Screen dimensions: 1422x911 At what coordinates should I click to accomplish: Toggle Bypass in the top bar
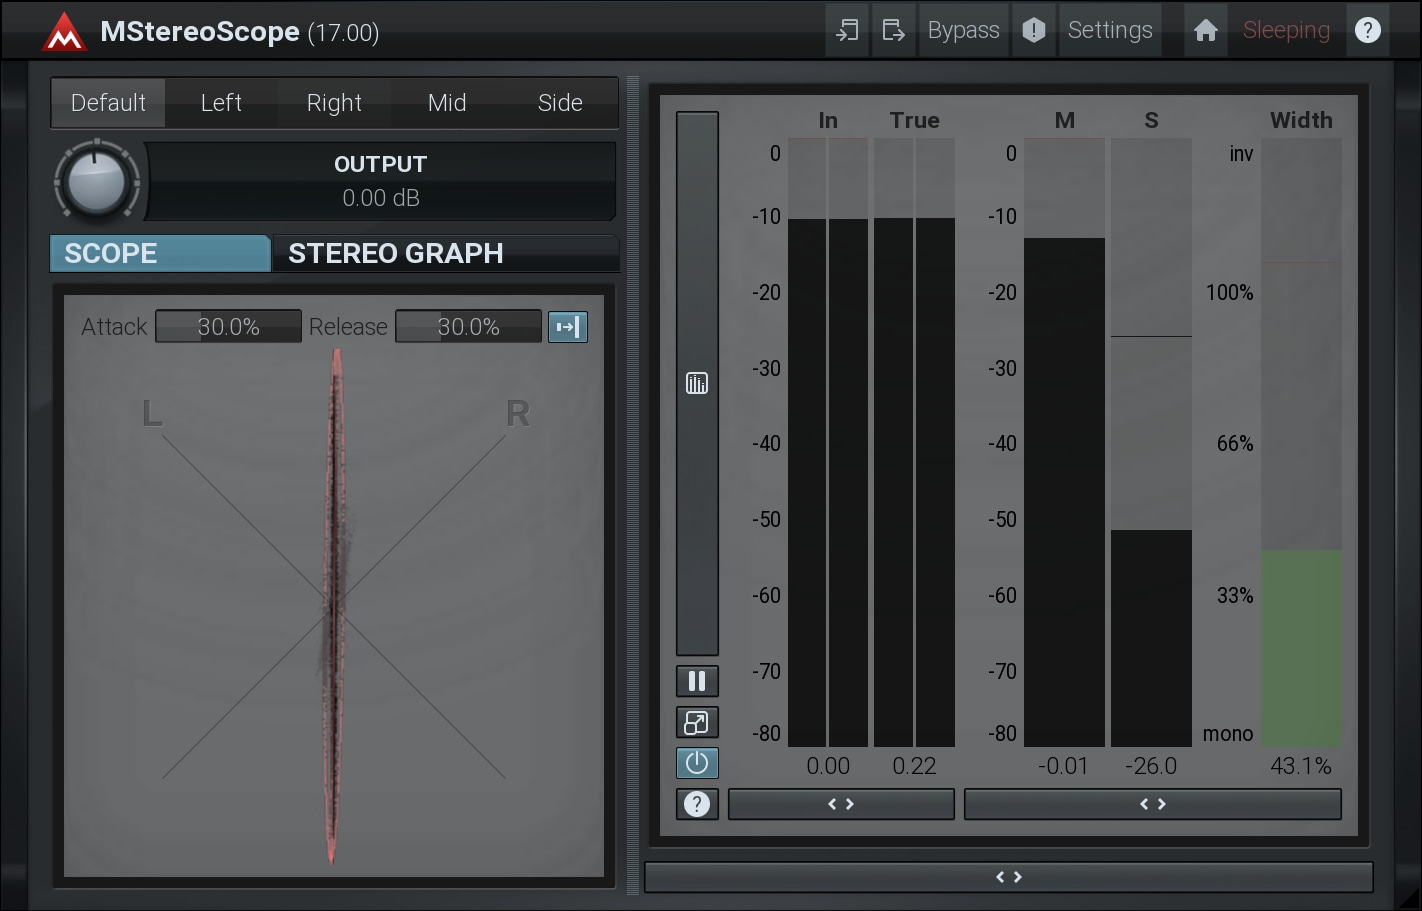point(963,31)
